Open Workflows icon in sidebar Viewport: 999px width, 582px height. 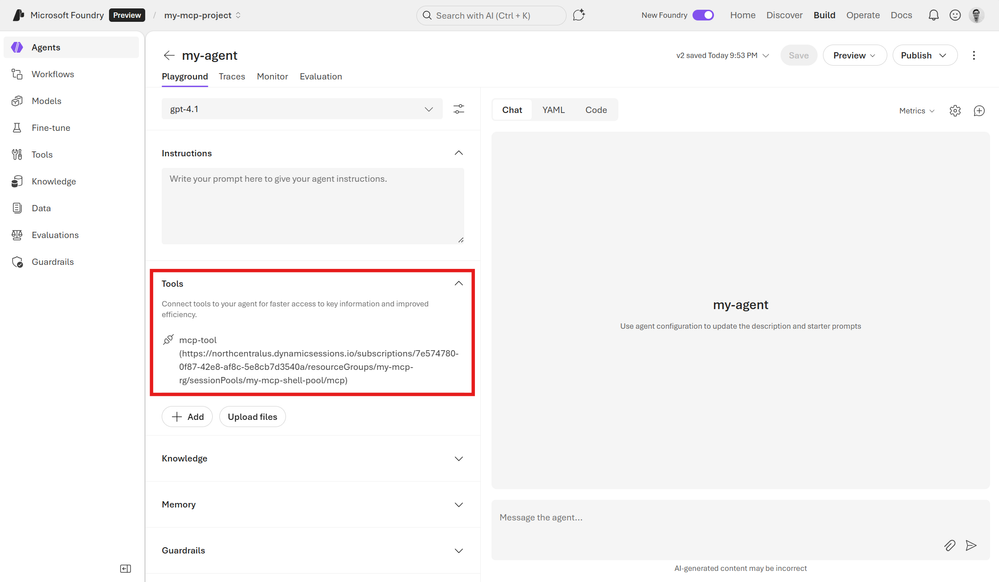(x=17, y=74)
